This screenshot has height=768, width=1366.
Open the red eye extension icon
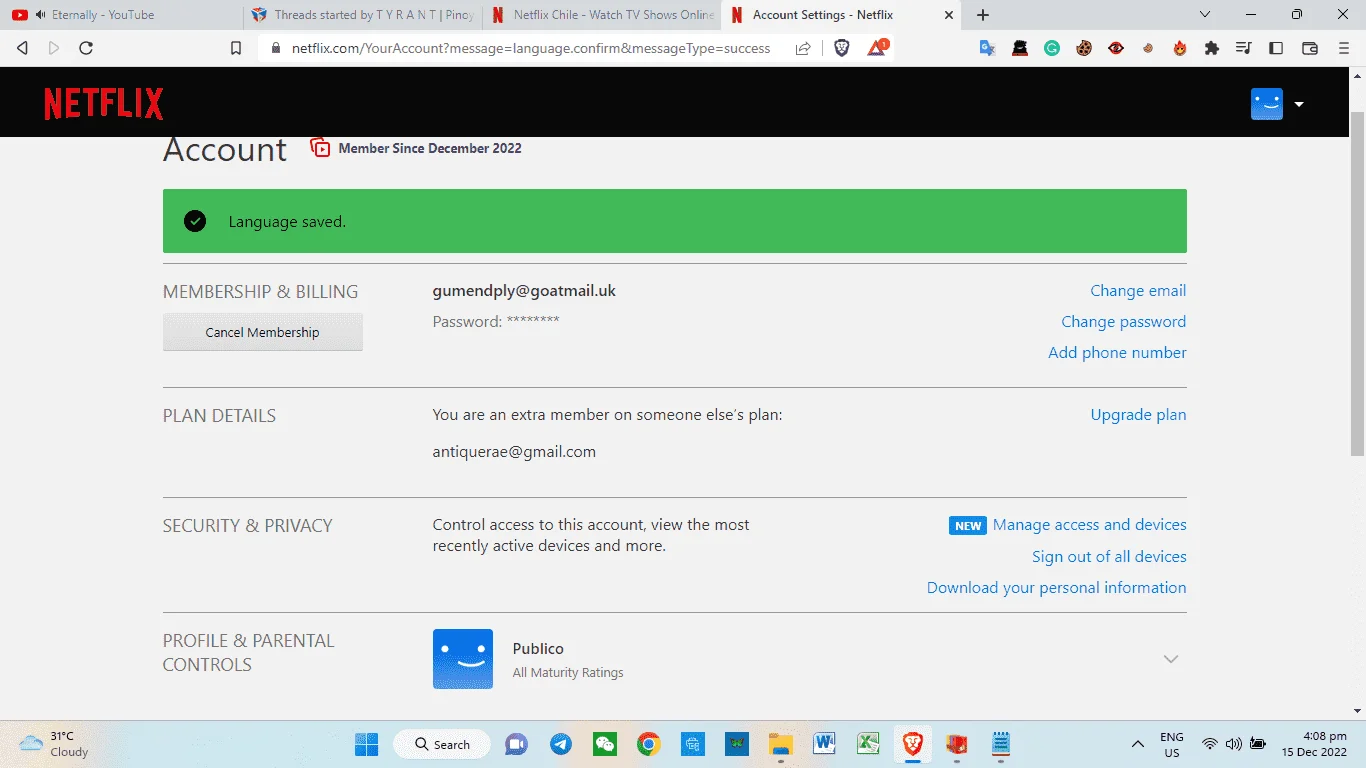coord(1116,48)
